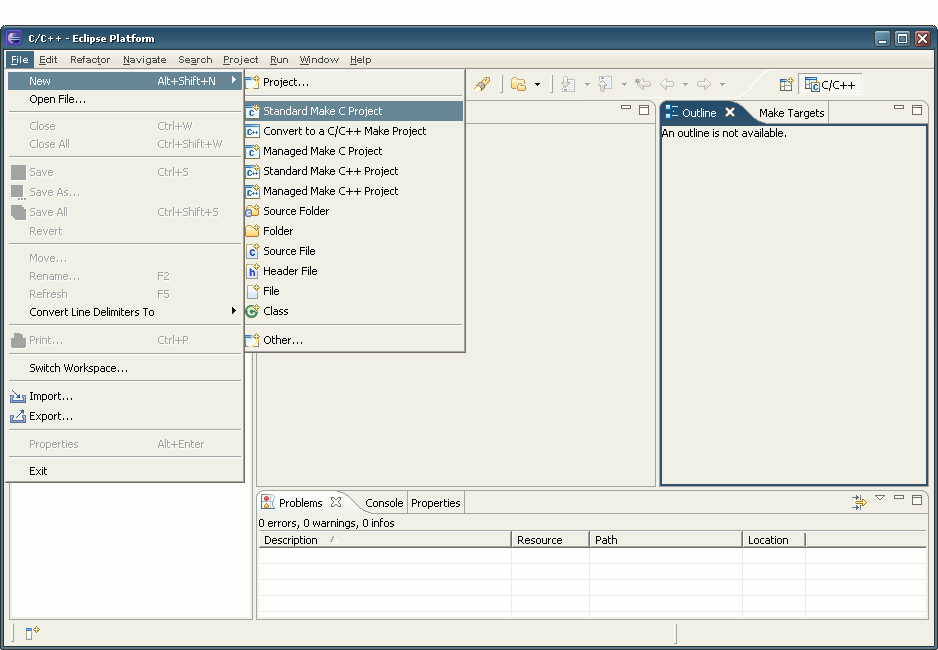Screen dimensions: 938x650
Task: Click Resource column header in Problems table
Action: tap(550, 540)
